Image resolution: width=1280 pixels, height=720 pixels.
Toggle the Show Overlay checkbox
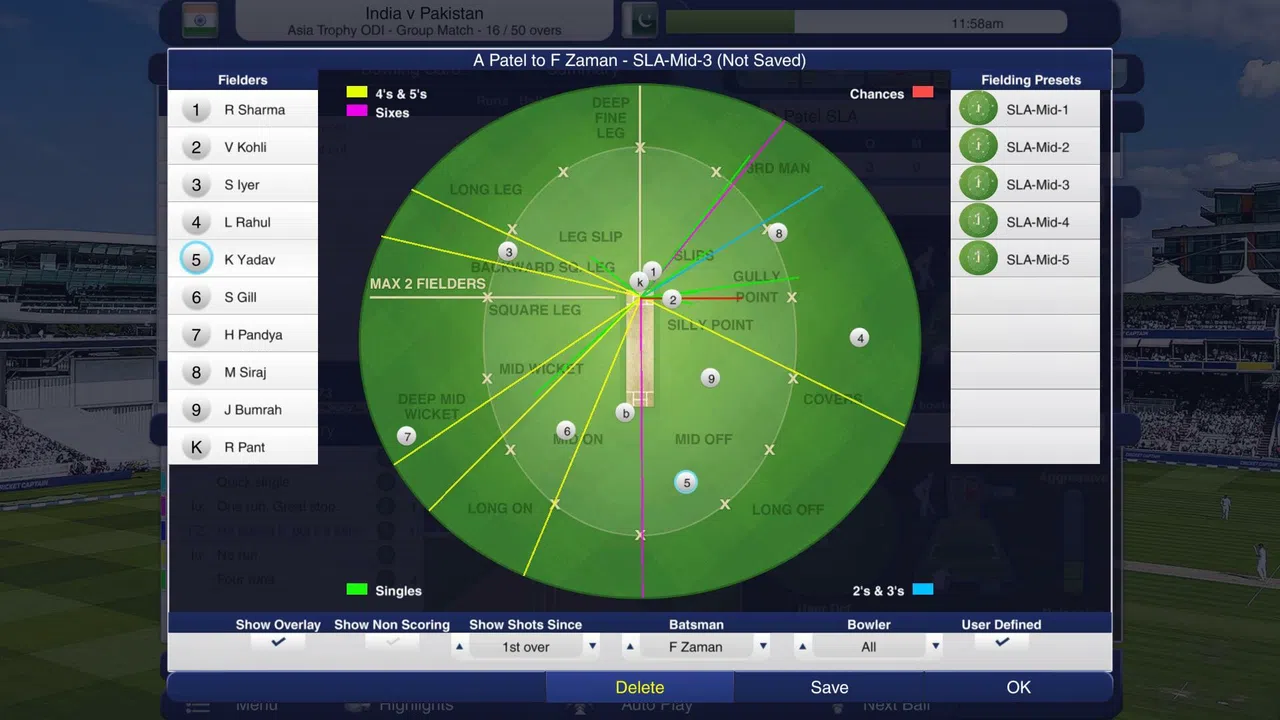point(278,643)
